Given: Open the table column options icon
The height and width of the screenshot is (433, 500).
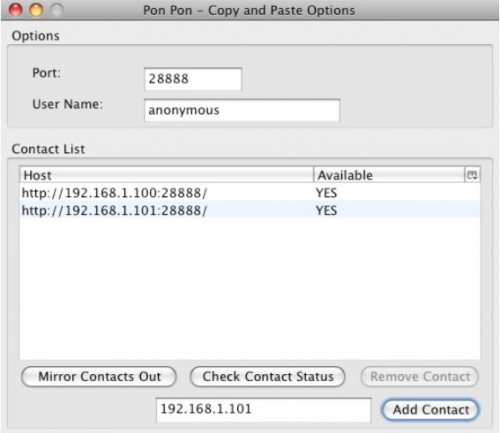Looking at the screenshot, I should point(472,175).
